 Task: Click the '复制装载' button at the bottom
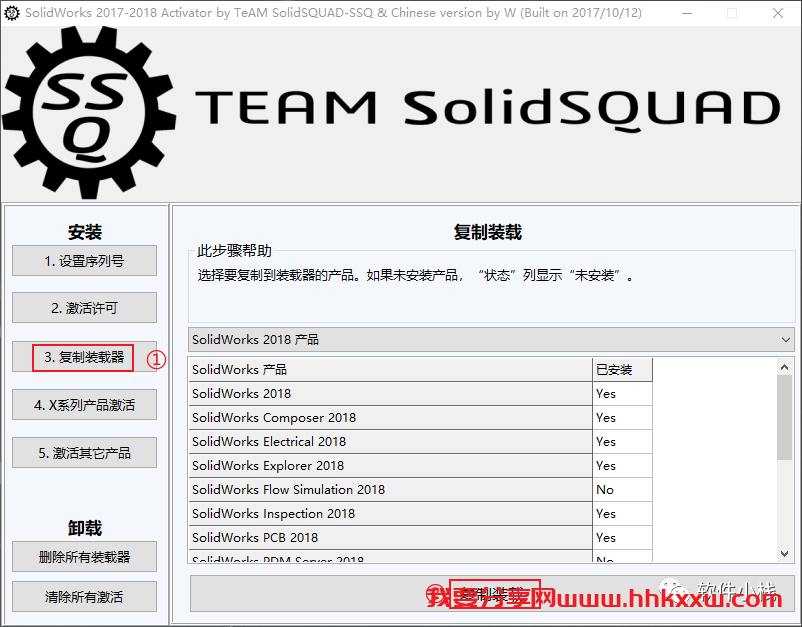click(x=492, y=594)
